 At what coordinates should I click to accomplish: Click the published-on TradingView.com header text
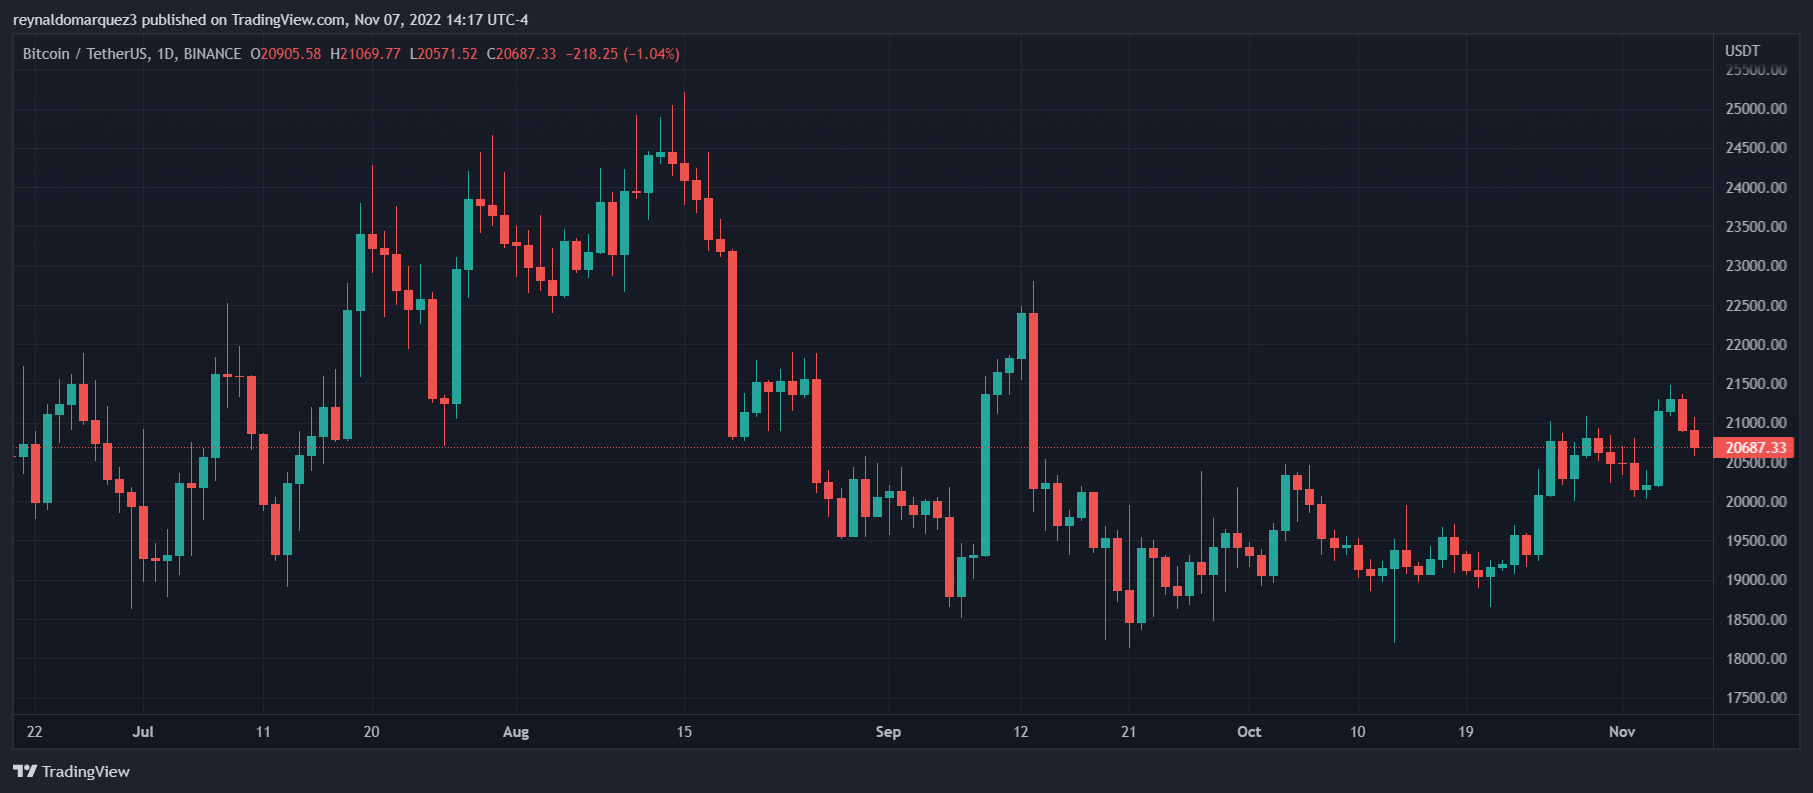click(270, 20)
